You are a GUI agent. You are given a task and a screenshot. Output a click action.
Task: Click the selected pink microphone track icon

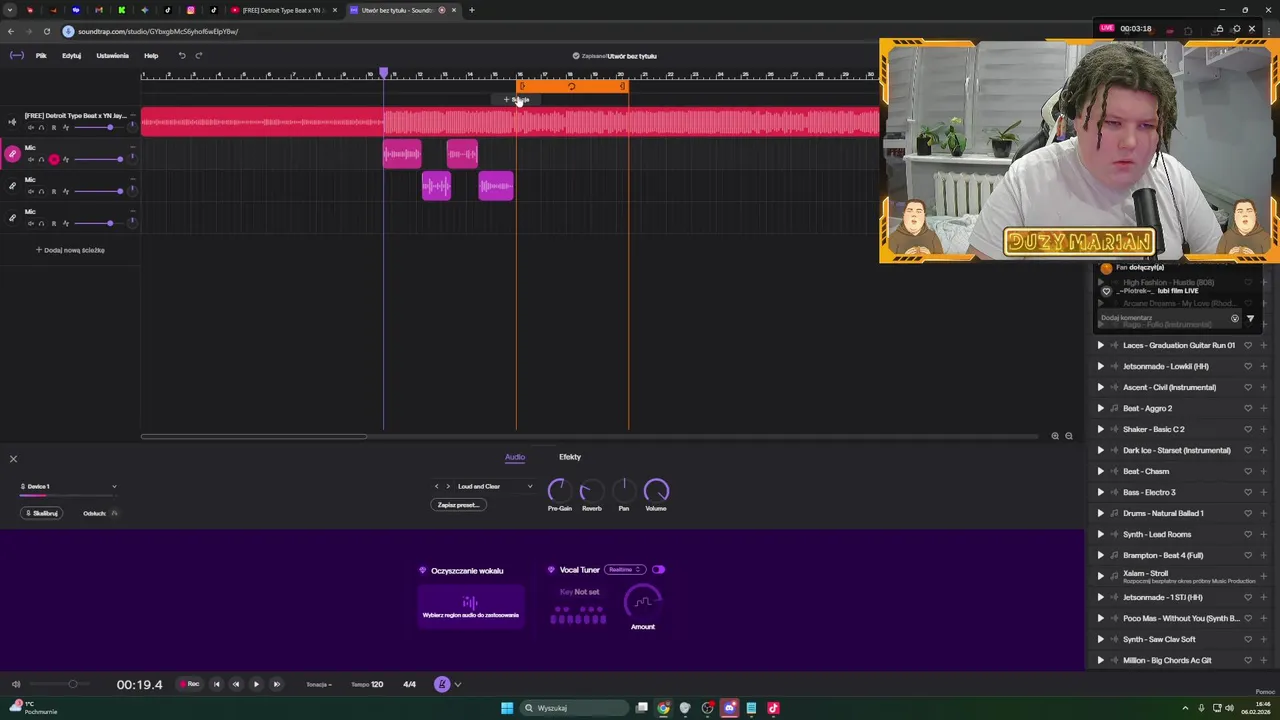tap(13, 153)
